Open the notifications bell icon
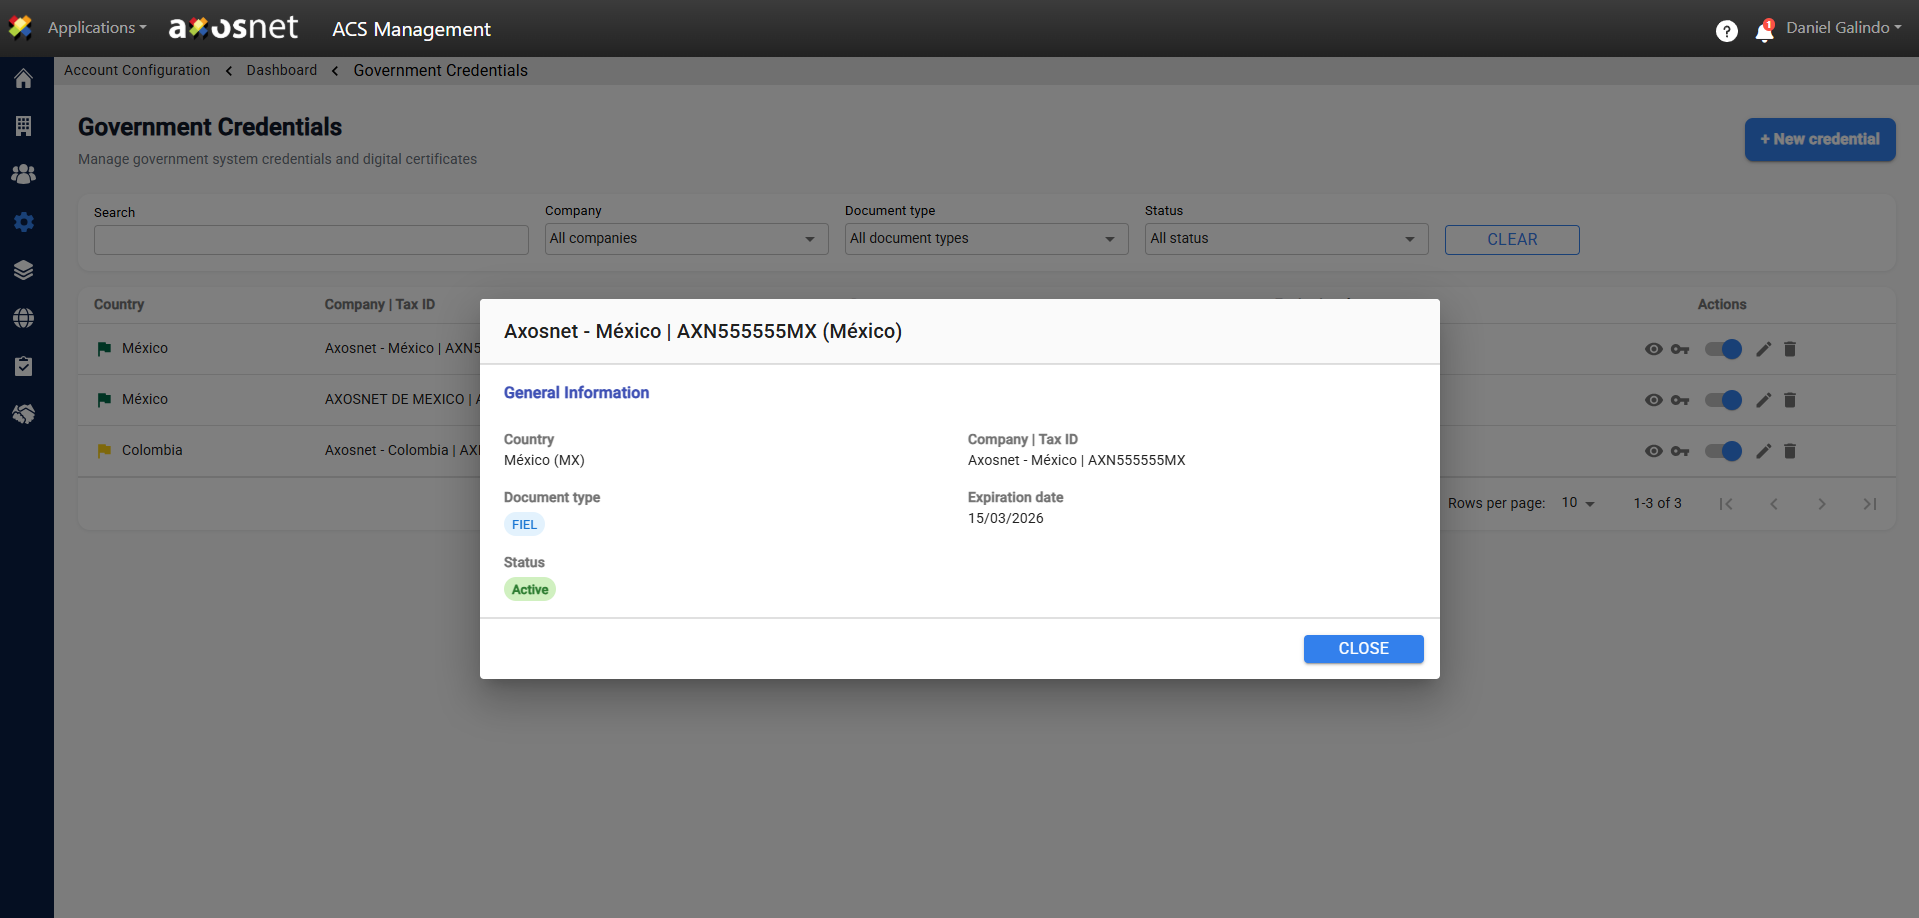 pyautogui.click(x=1764, y=32)
